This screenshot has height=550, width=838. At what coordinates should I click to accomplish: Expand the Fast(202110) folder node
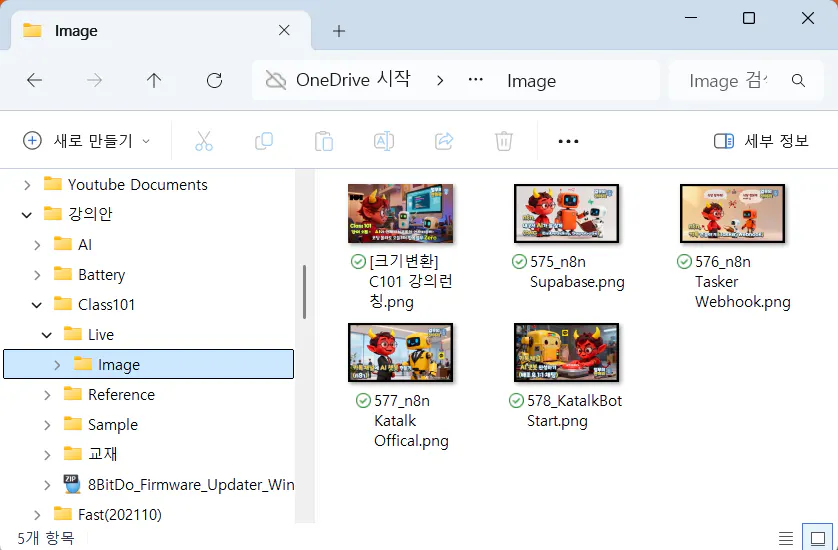pyautogui.click(x=37, y=514)
